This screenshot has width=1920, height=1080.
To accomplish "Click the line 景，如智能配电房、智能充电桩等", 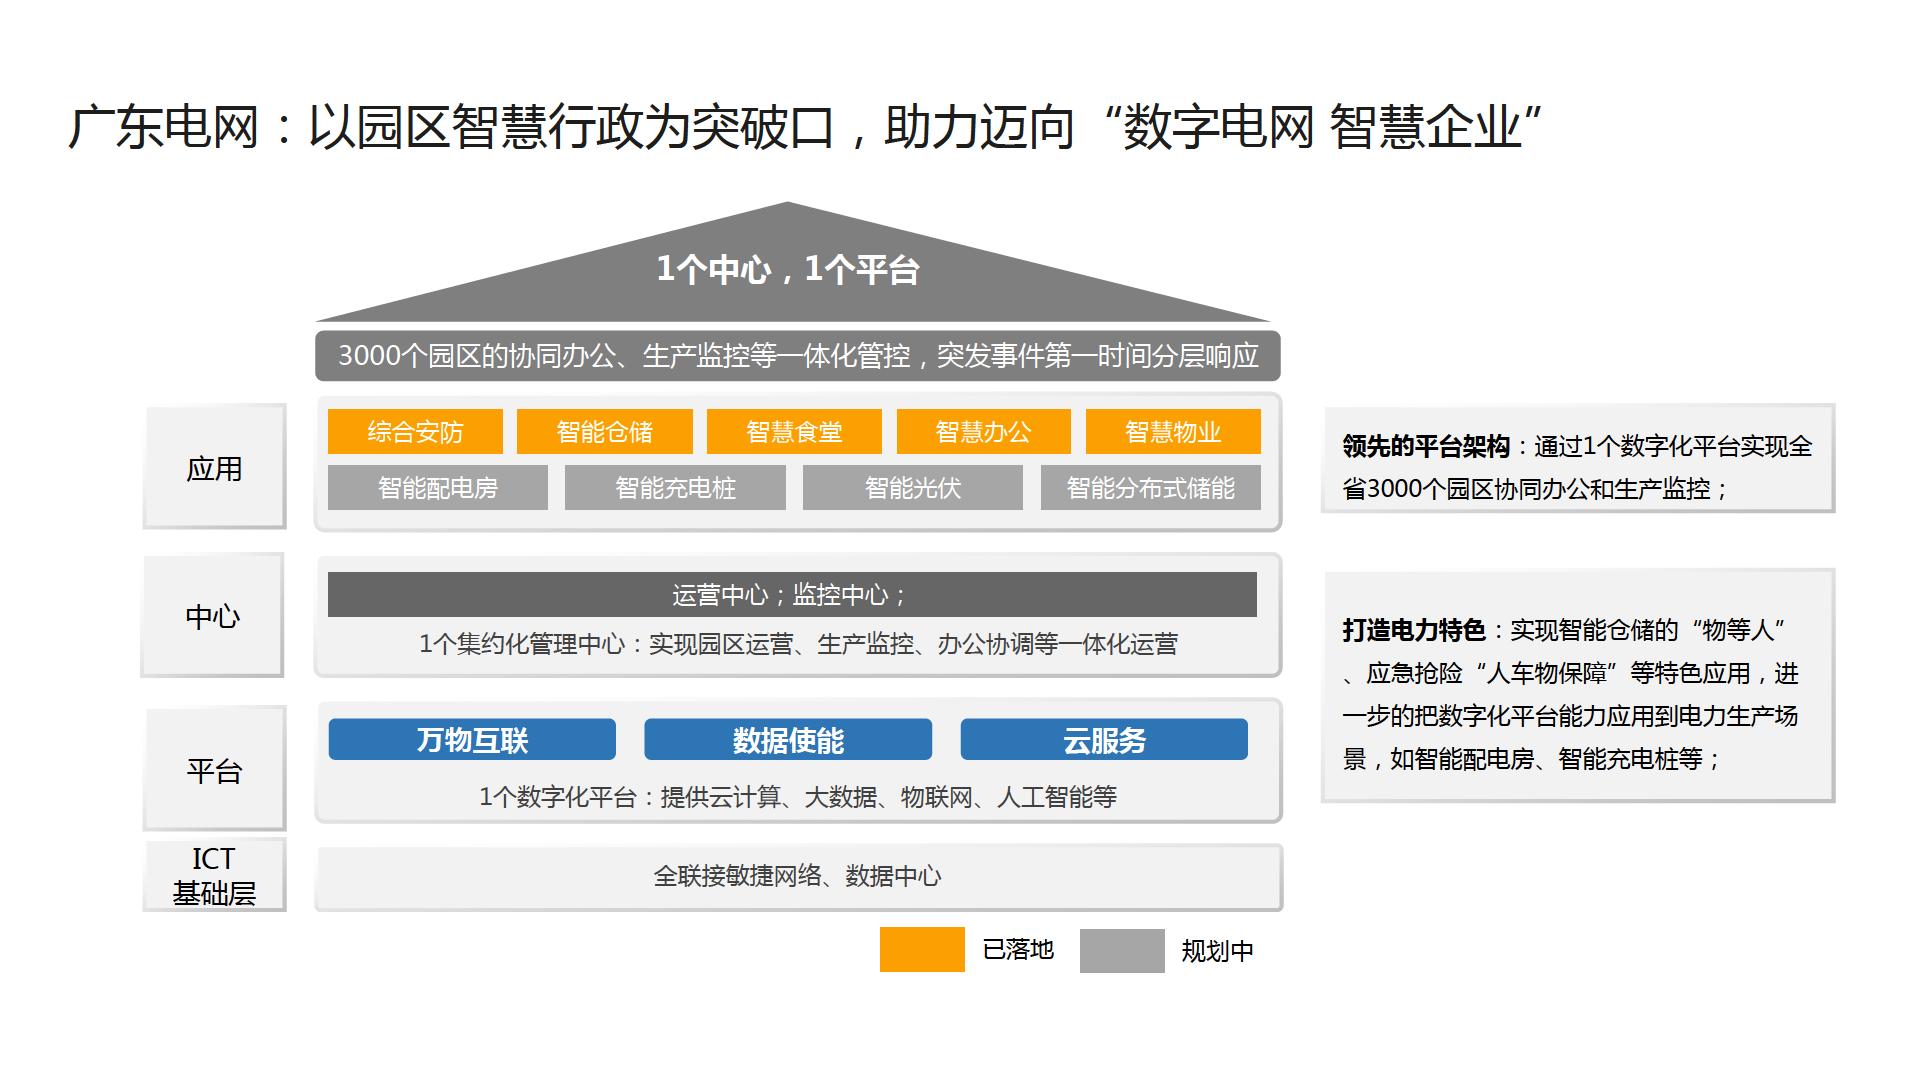I will point(1531,759).
